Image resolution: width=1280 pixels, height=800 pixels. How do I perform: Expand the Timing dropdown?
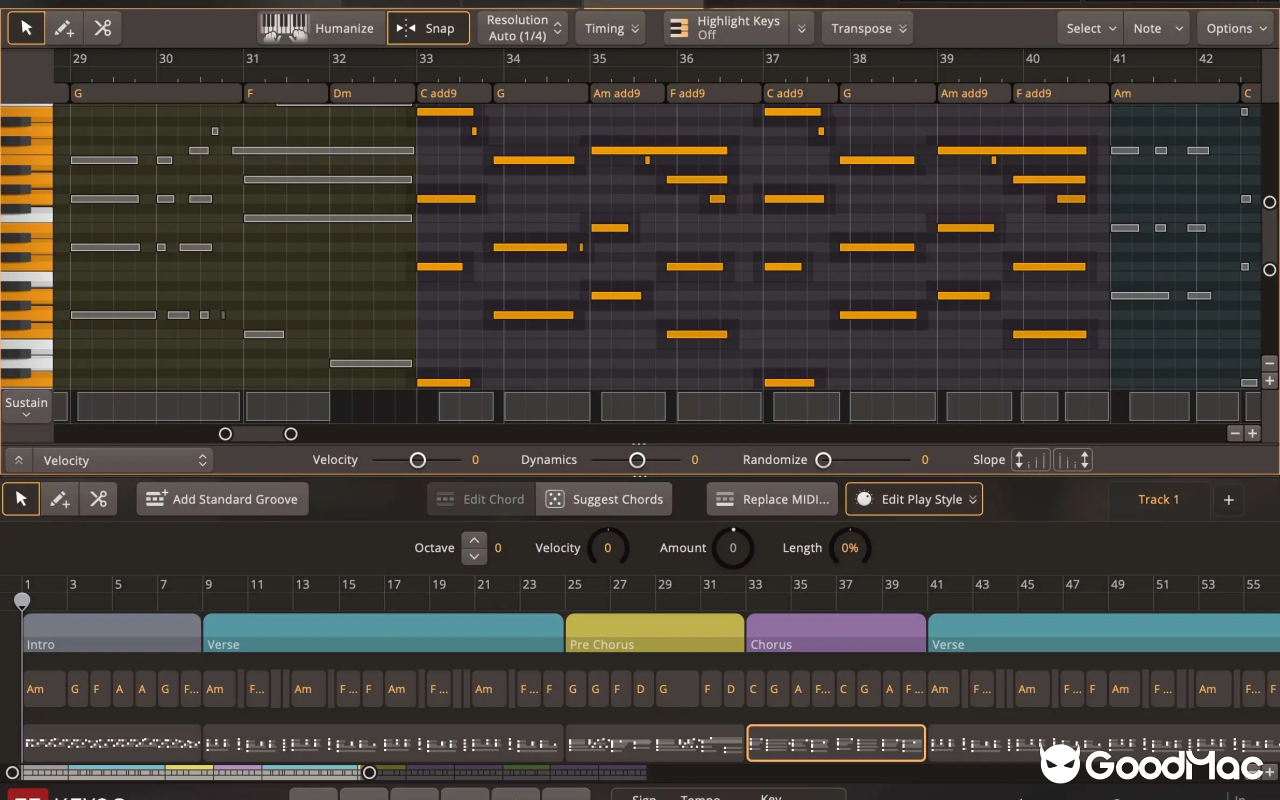(610, 27)
